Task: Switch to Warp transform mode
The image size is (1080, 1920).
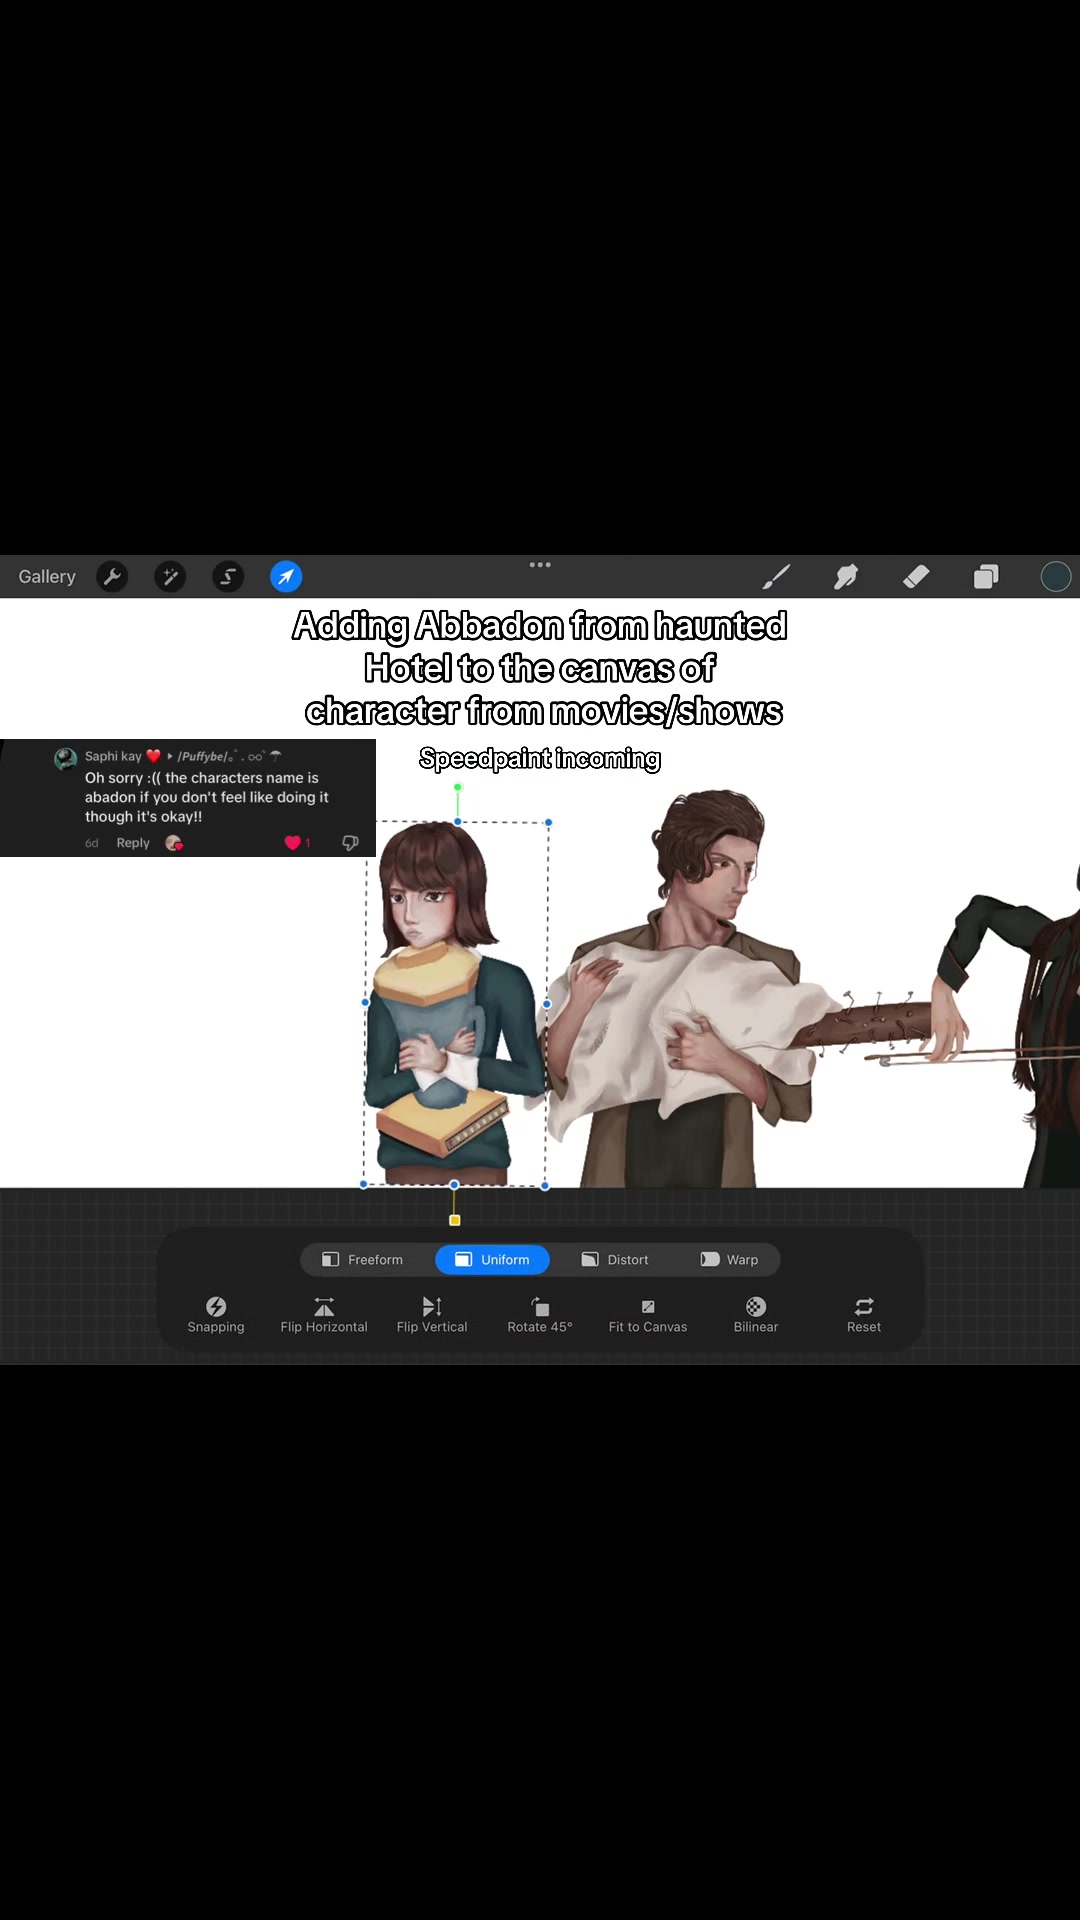Action: coord(729,1260)
